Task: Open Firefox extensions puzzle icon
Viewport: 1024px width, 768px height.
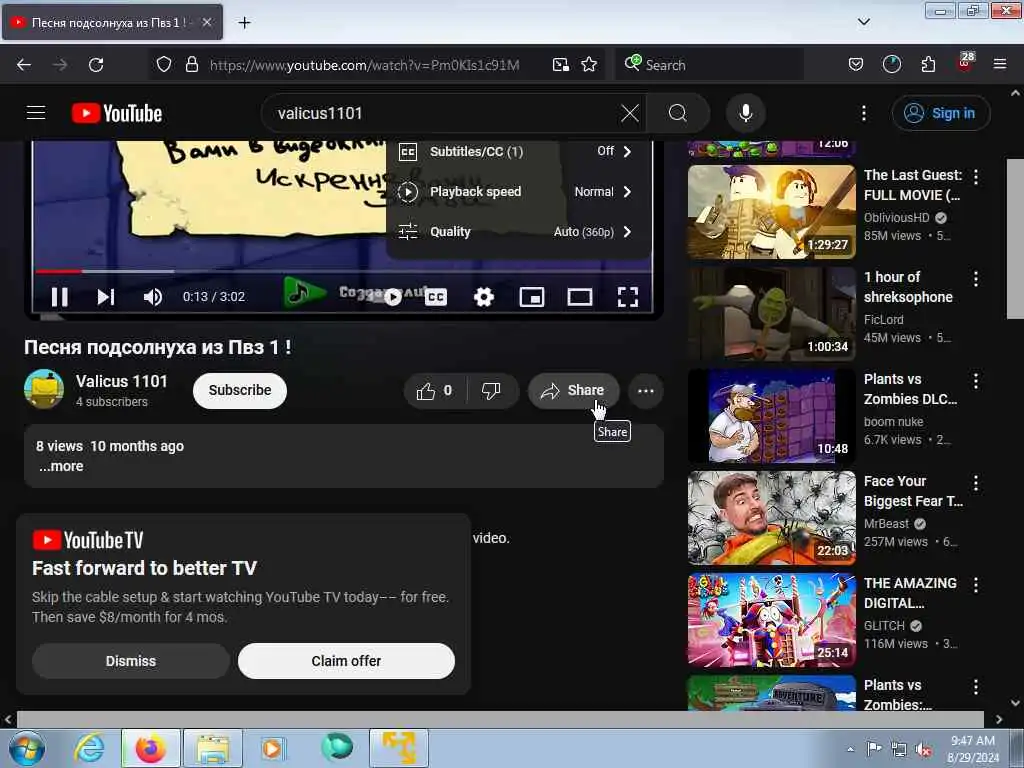Action: click(928, 65)
